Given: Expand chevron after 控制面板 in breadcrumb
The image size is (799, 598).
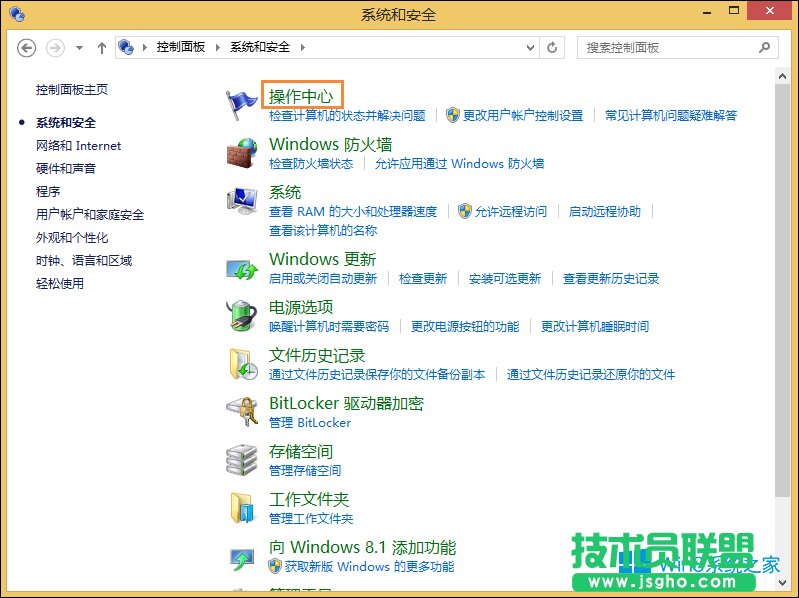Looking at the screenshot, I should click(x=218, y=47).
